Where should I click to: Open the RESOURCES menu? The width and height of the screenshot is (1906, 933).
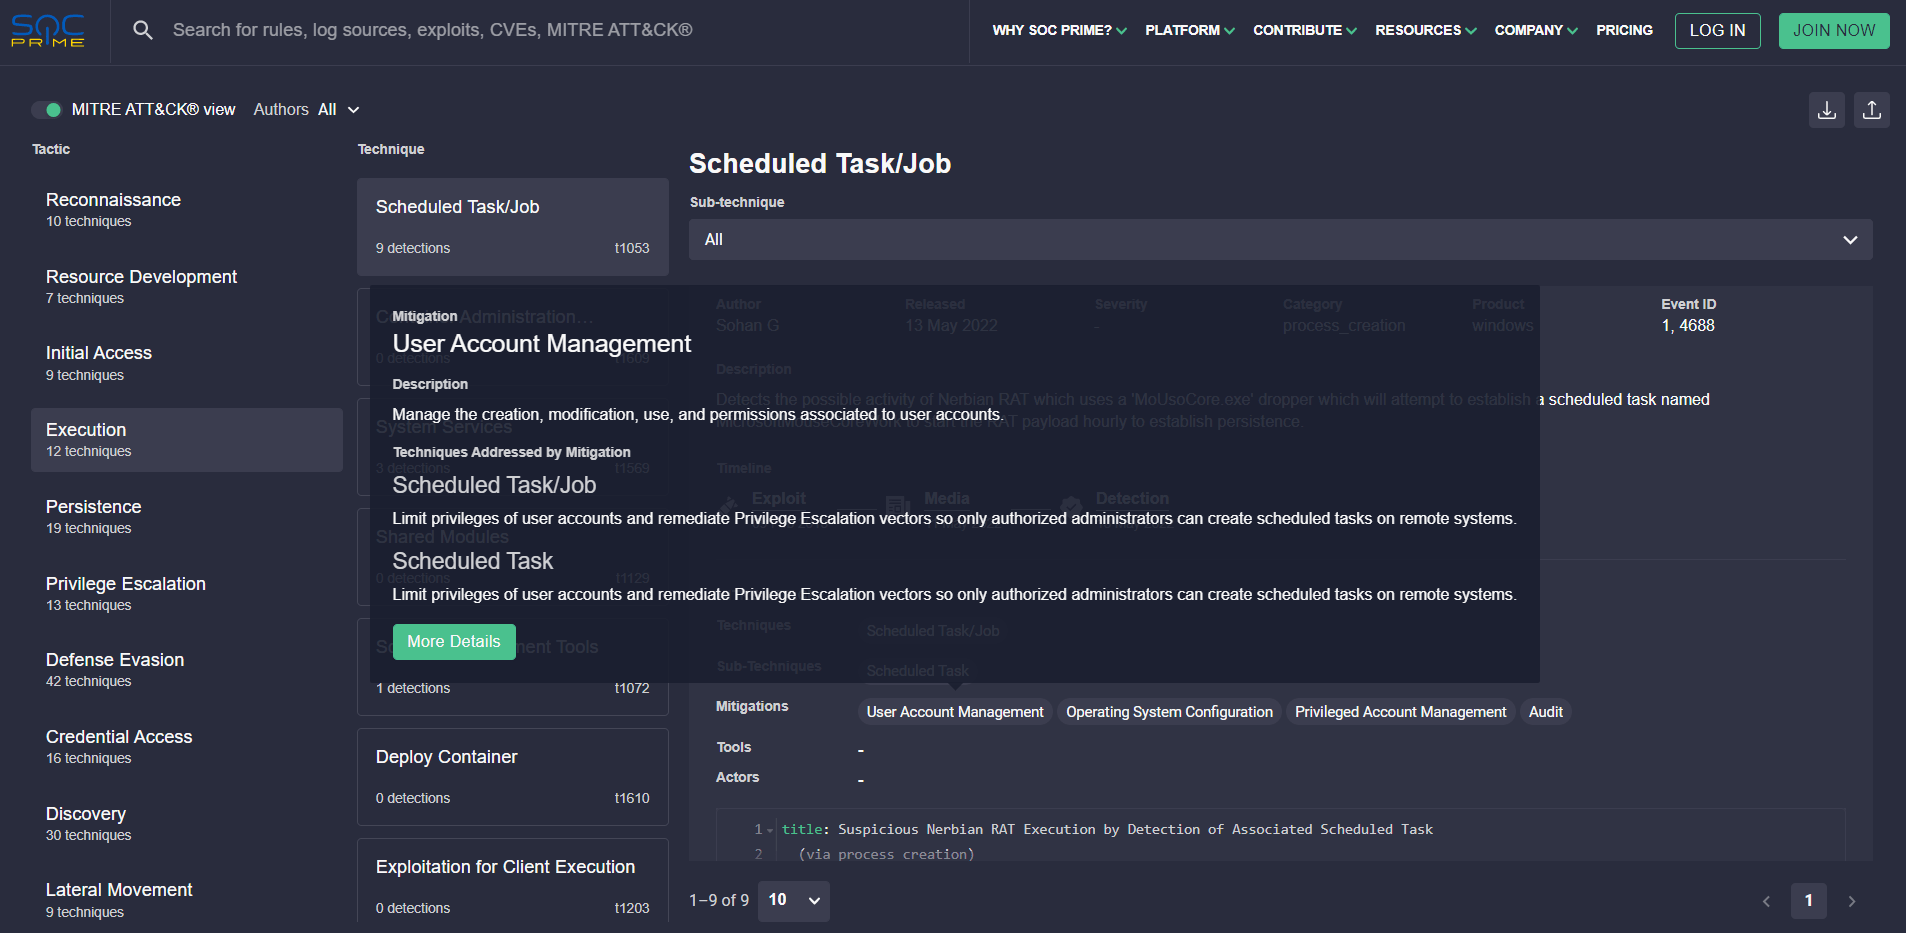tap(1425, 30)
